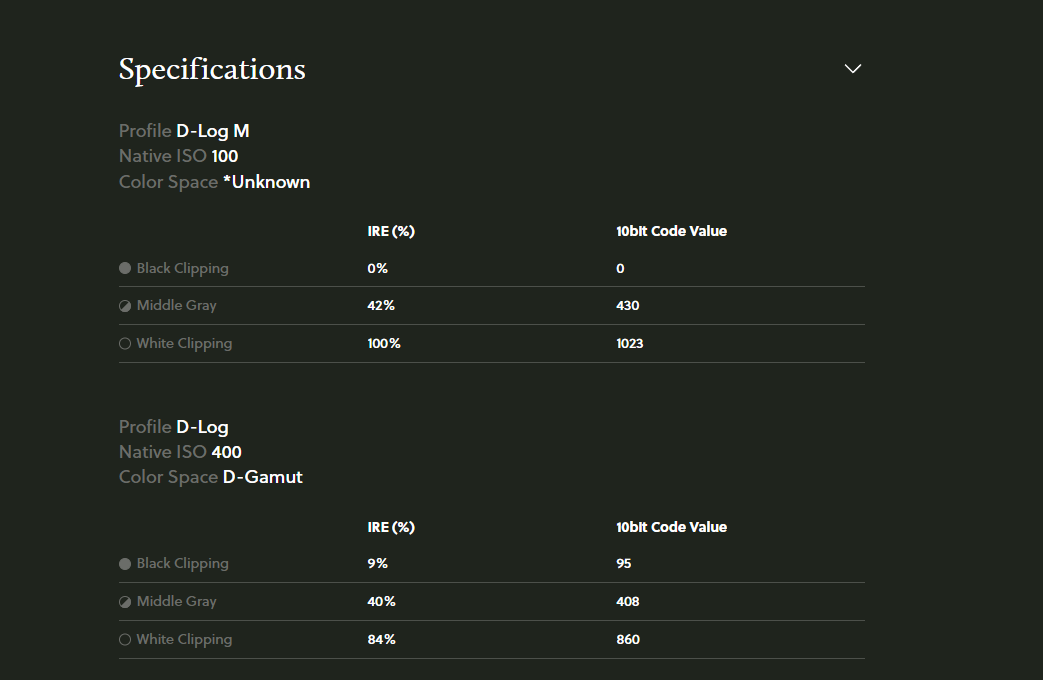Viewport: 1043px width, 680px height.
Task: Select the 9% black clipping IRE value
Action: click(x=378, y=563)
